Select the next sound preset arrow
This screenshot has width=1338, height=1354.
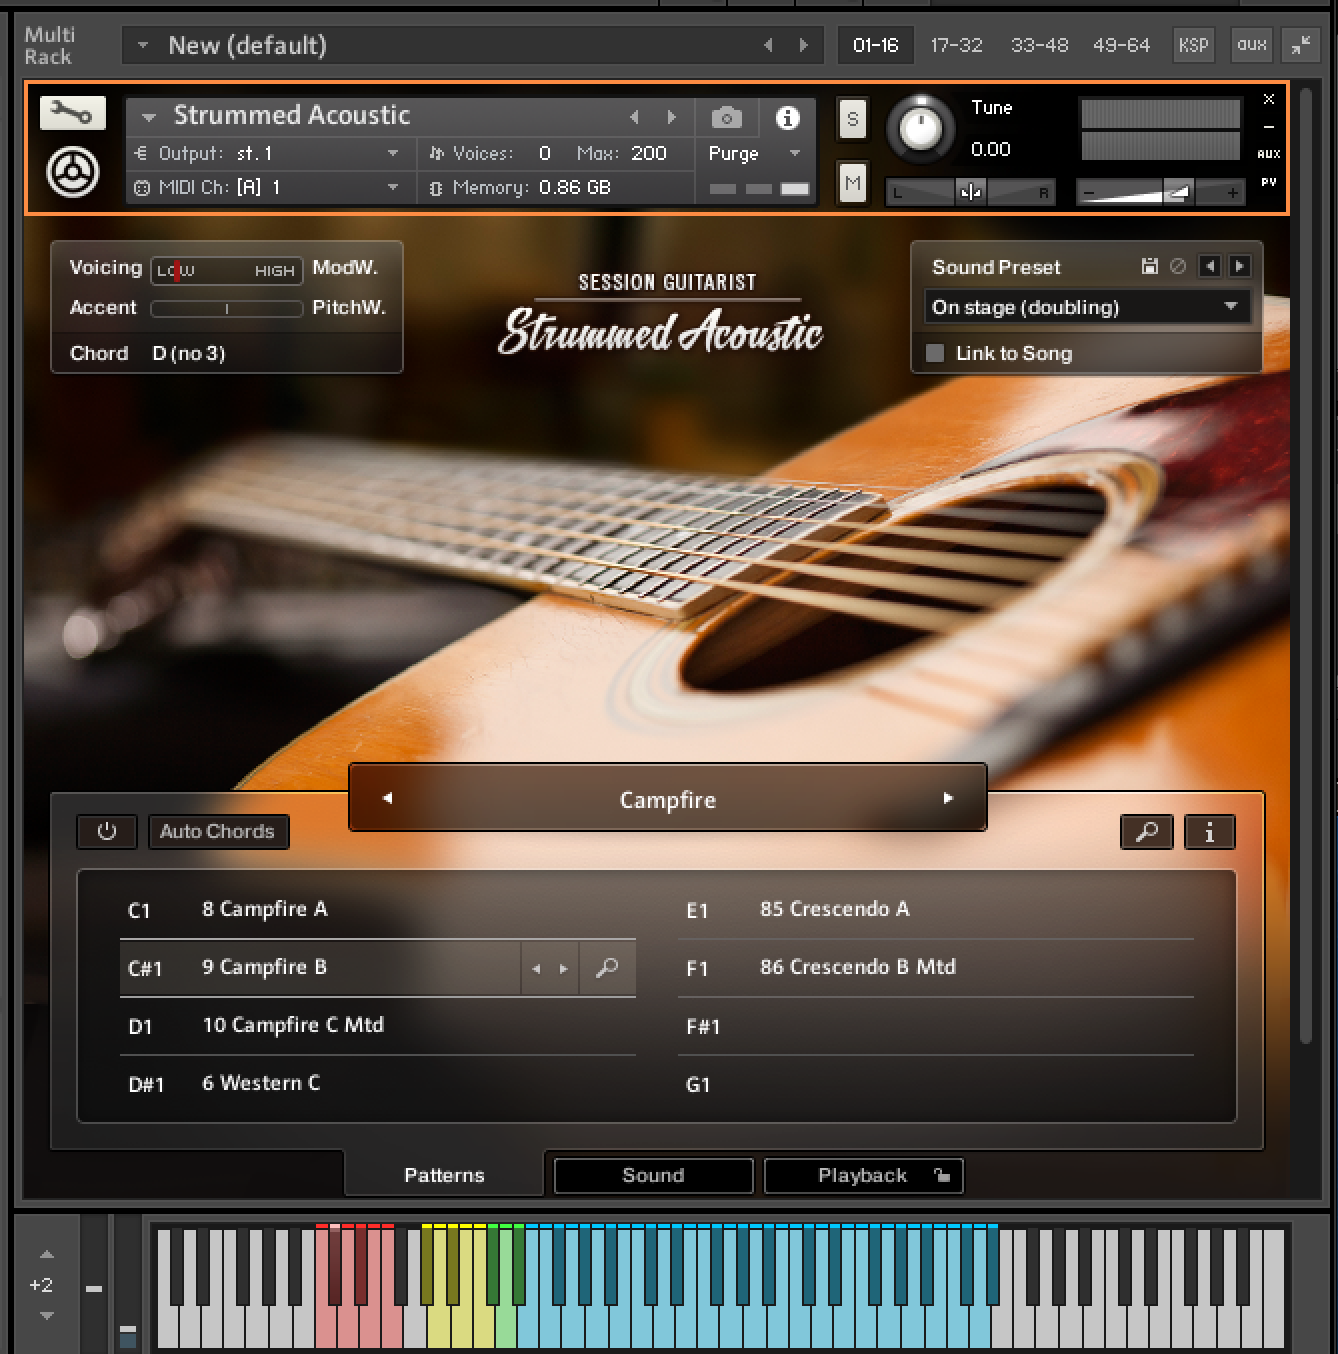(x=1239, y=266)
